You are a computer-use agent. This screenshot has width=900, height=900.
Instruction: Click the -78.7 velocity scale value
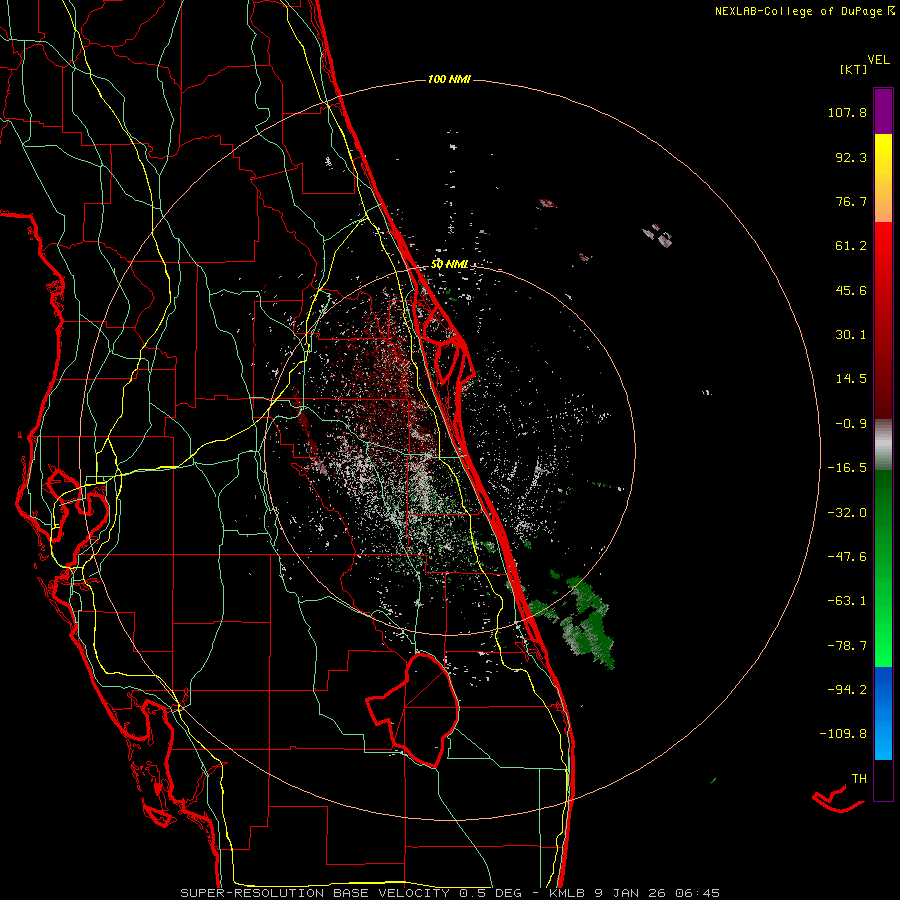[847, 646]
